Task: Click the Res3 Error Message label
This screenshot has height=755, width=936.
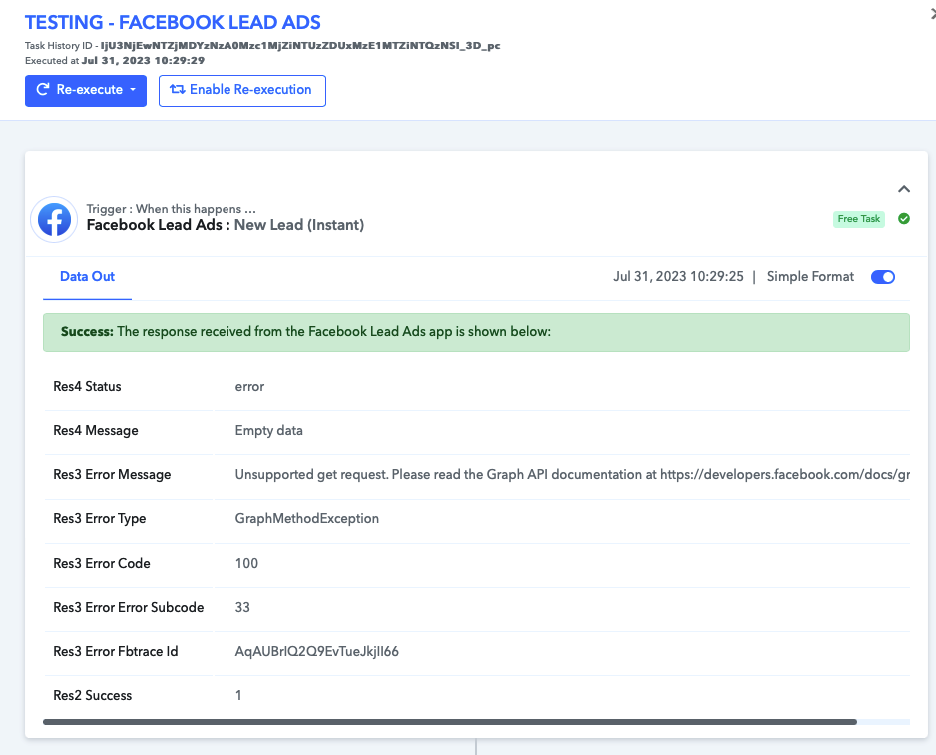Action: click(x=112, y=474)
